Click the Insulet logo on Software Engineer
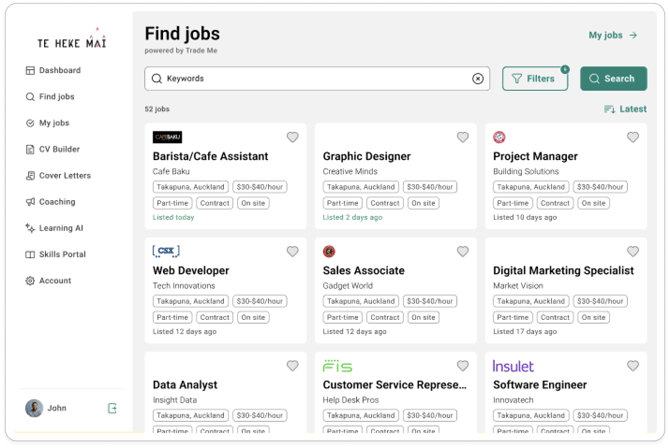670x448 pixels. point(513,366)
